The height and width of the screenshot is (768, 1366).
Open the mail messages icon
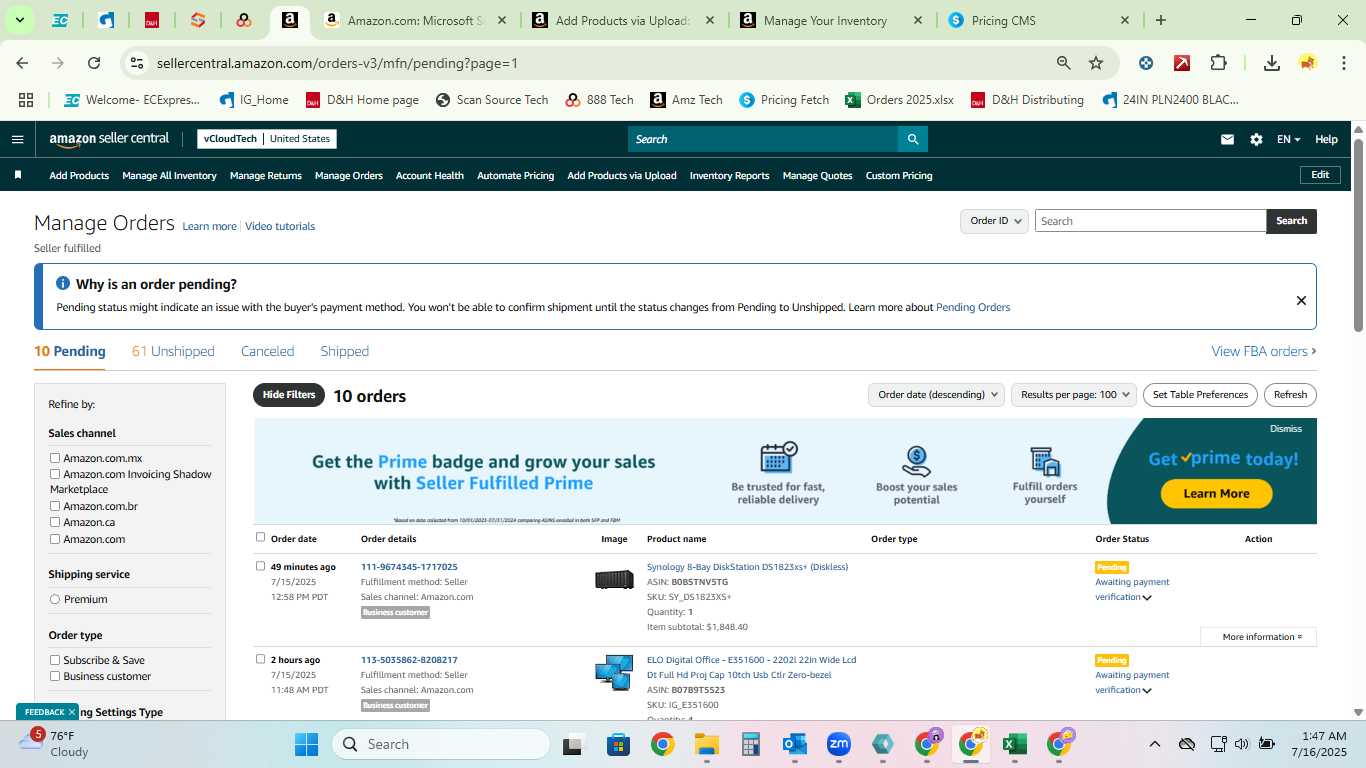tap(1227, 139)
